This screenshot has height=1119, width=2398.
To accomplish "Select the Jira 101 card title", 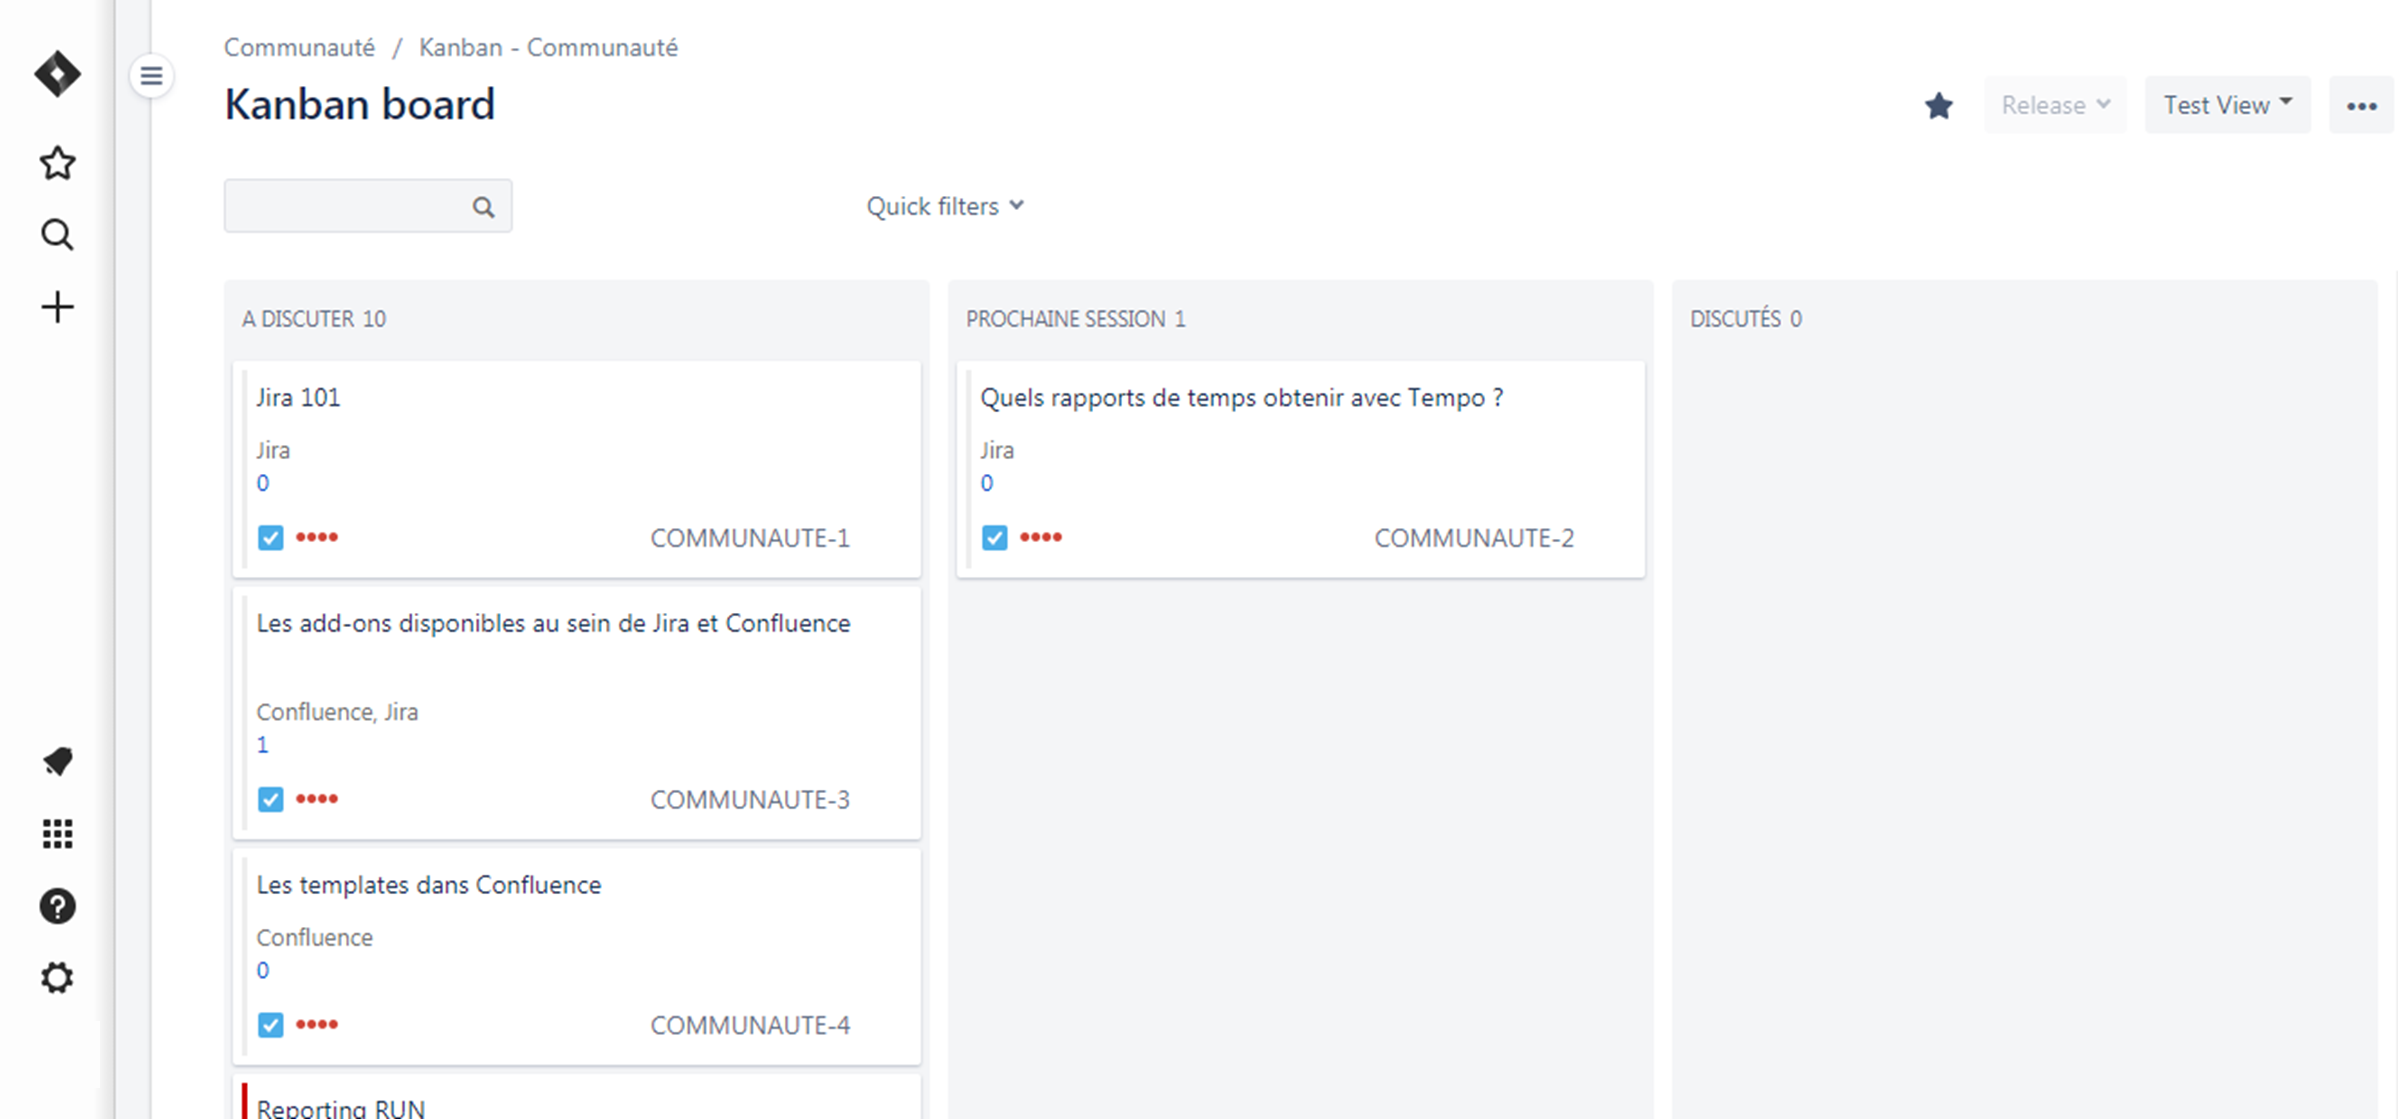I will (298, 397).
